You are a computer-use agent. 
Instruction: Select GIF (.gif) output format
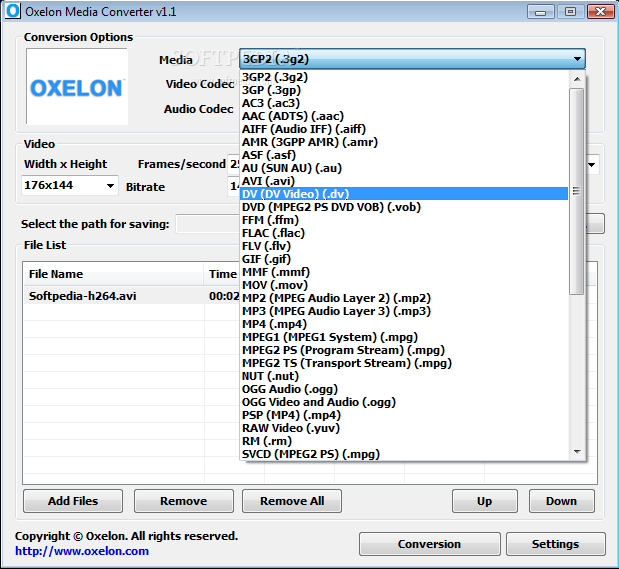coord(404,259)
